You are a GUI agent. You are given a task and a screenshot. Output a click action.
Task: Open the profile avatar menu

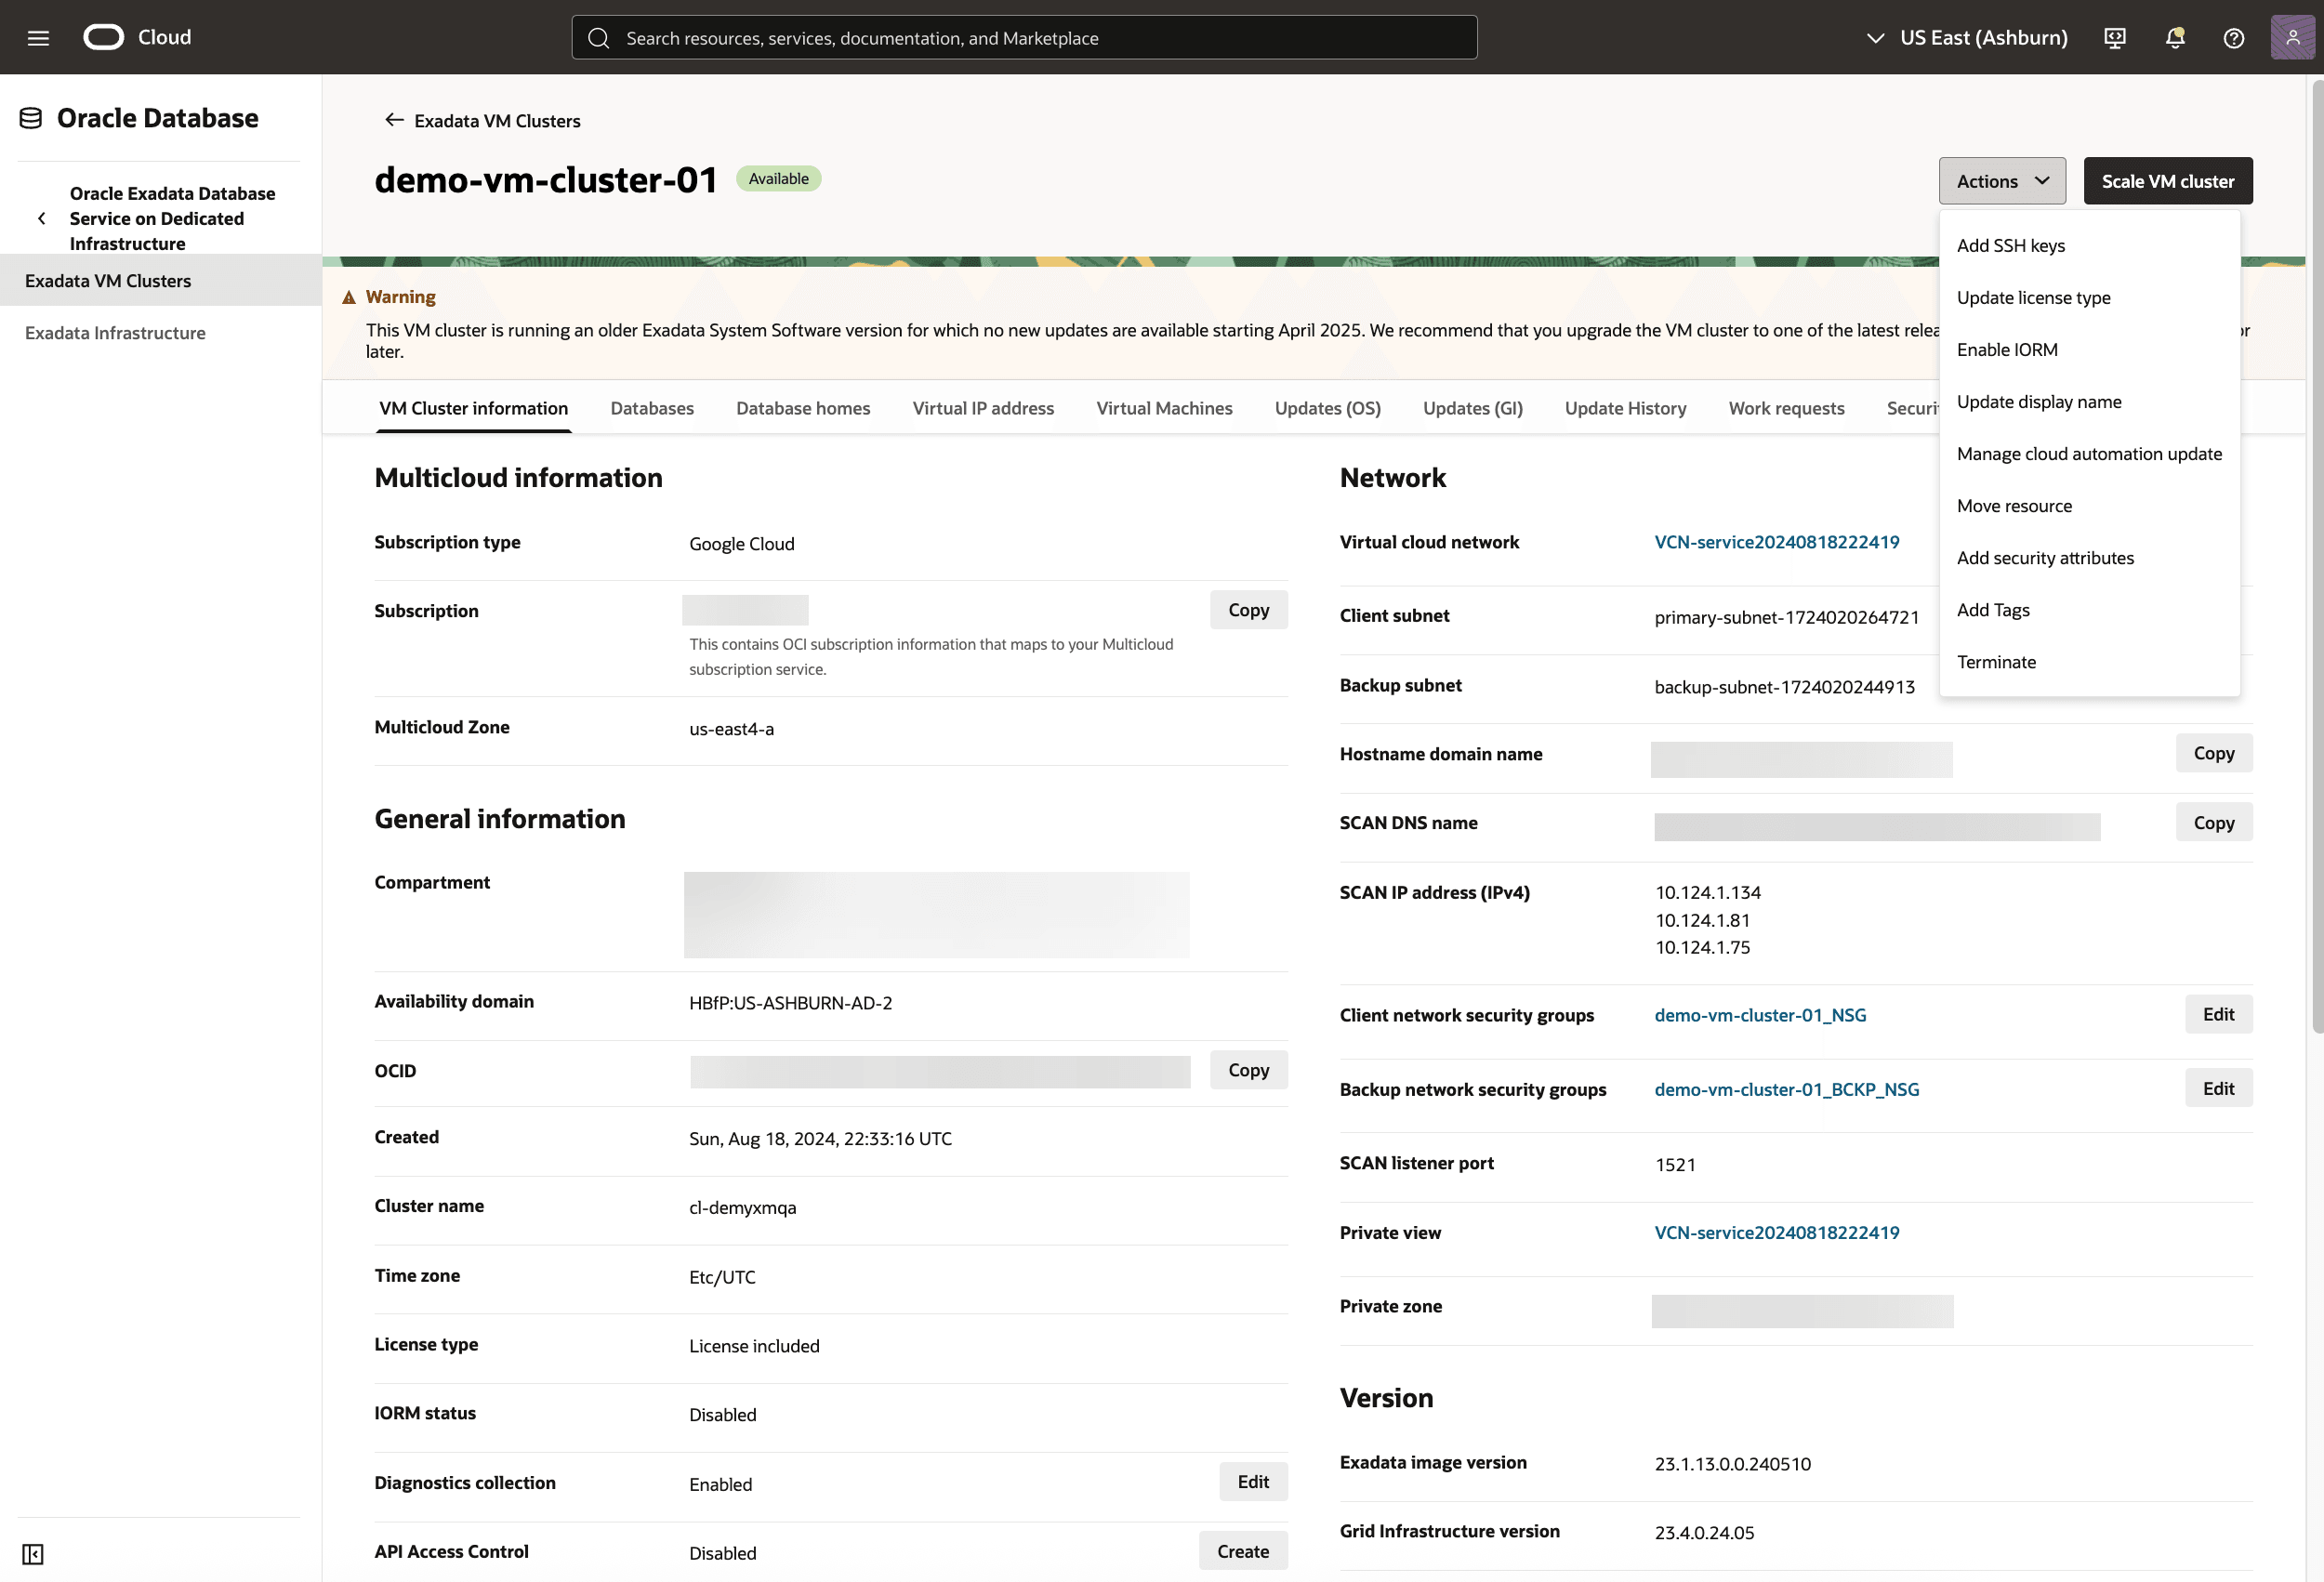tap(2292, 37)
